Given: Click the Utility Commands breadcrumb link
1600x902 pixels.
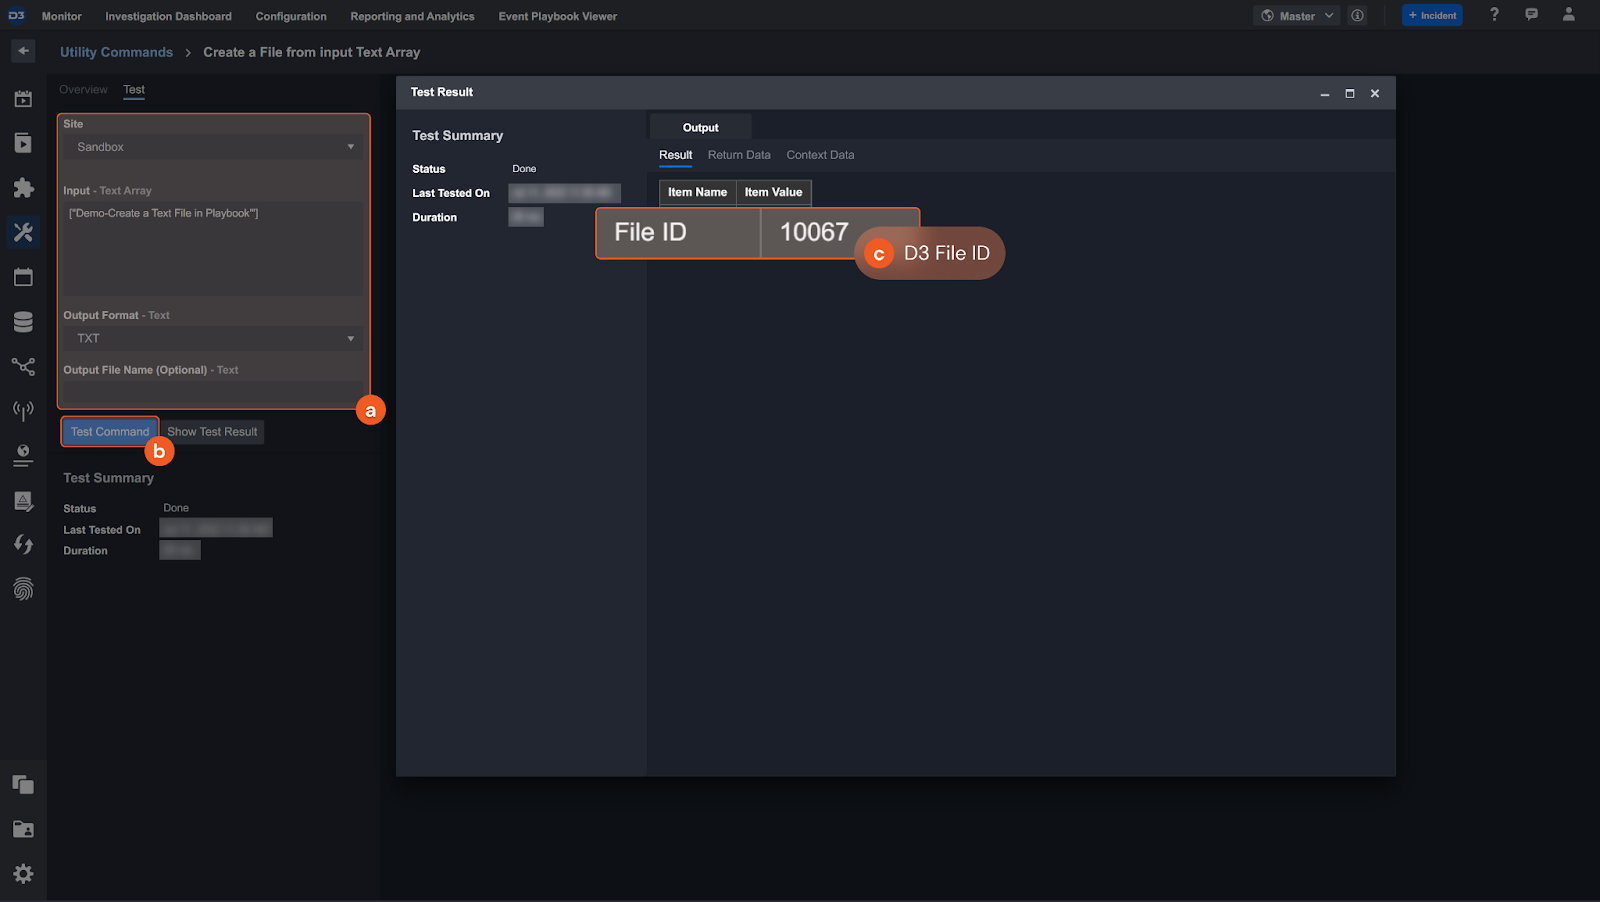Looking at the screenshot, I should (116, 52).
